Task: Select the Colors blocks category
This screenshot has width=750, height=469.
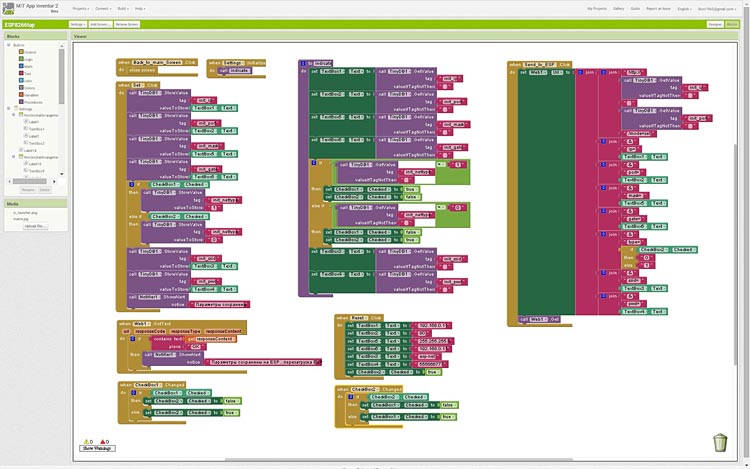Action: coord(28,87)
